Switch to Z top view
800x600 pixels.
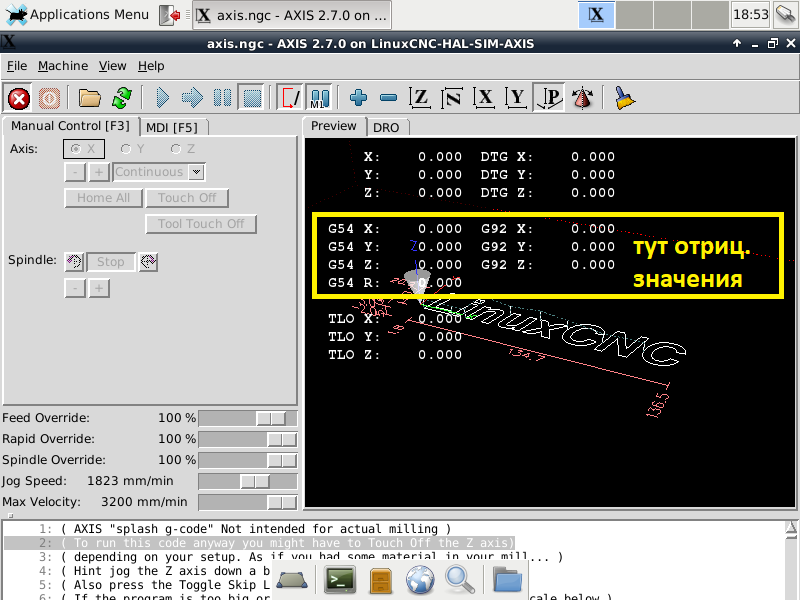point(420,97)
